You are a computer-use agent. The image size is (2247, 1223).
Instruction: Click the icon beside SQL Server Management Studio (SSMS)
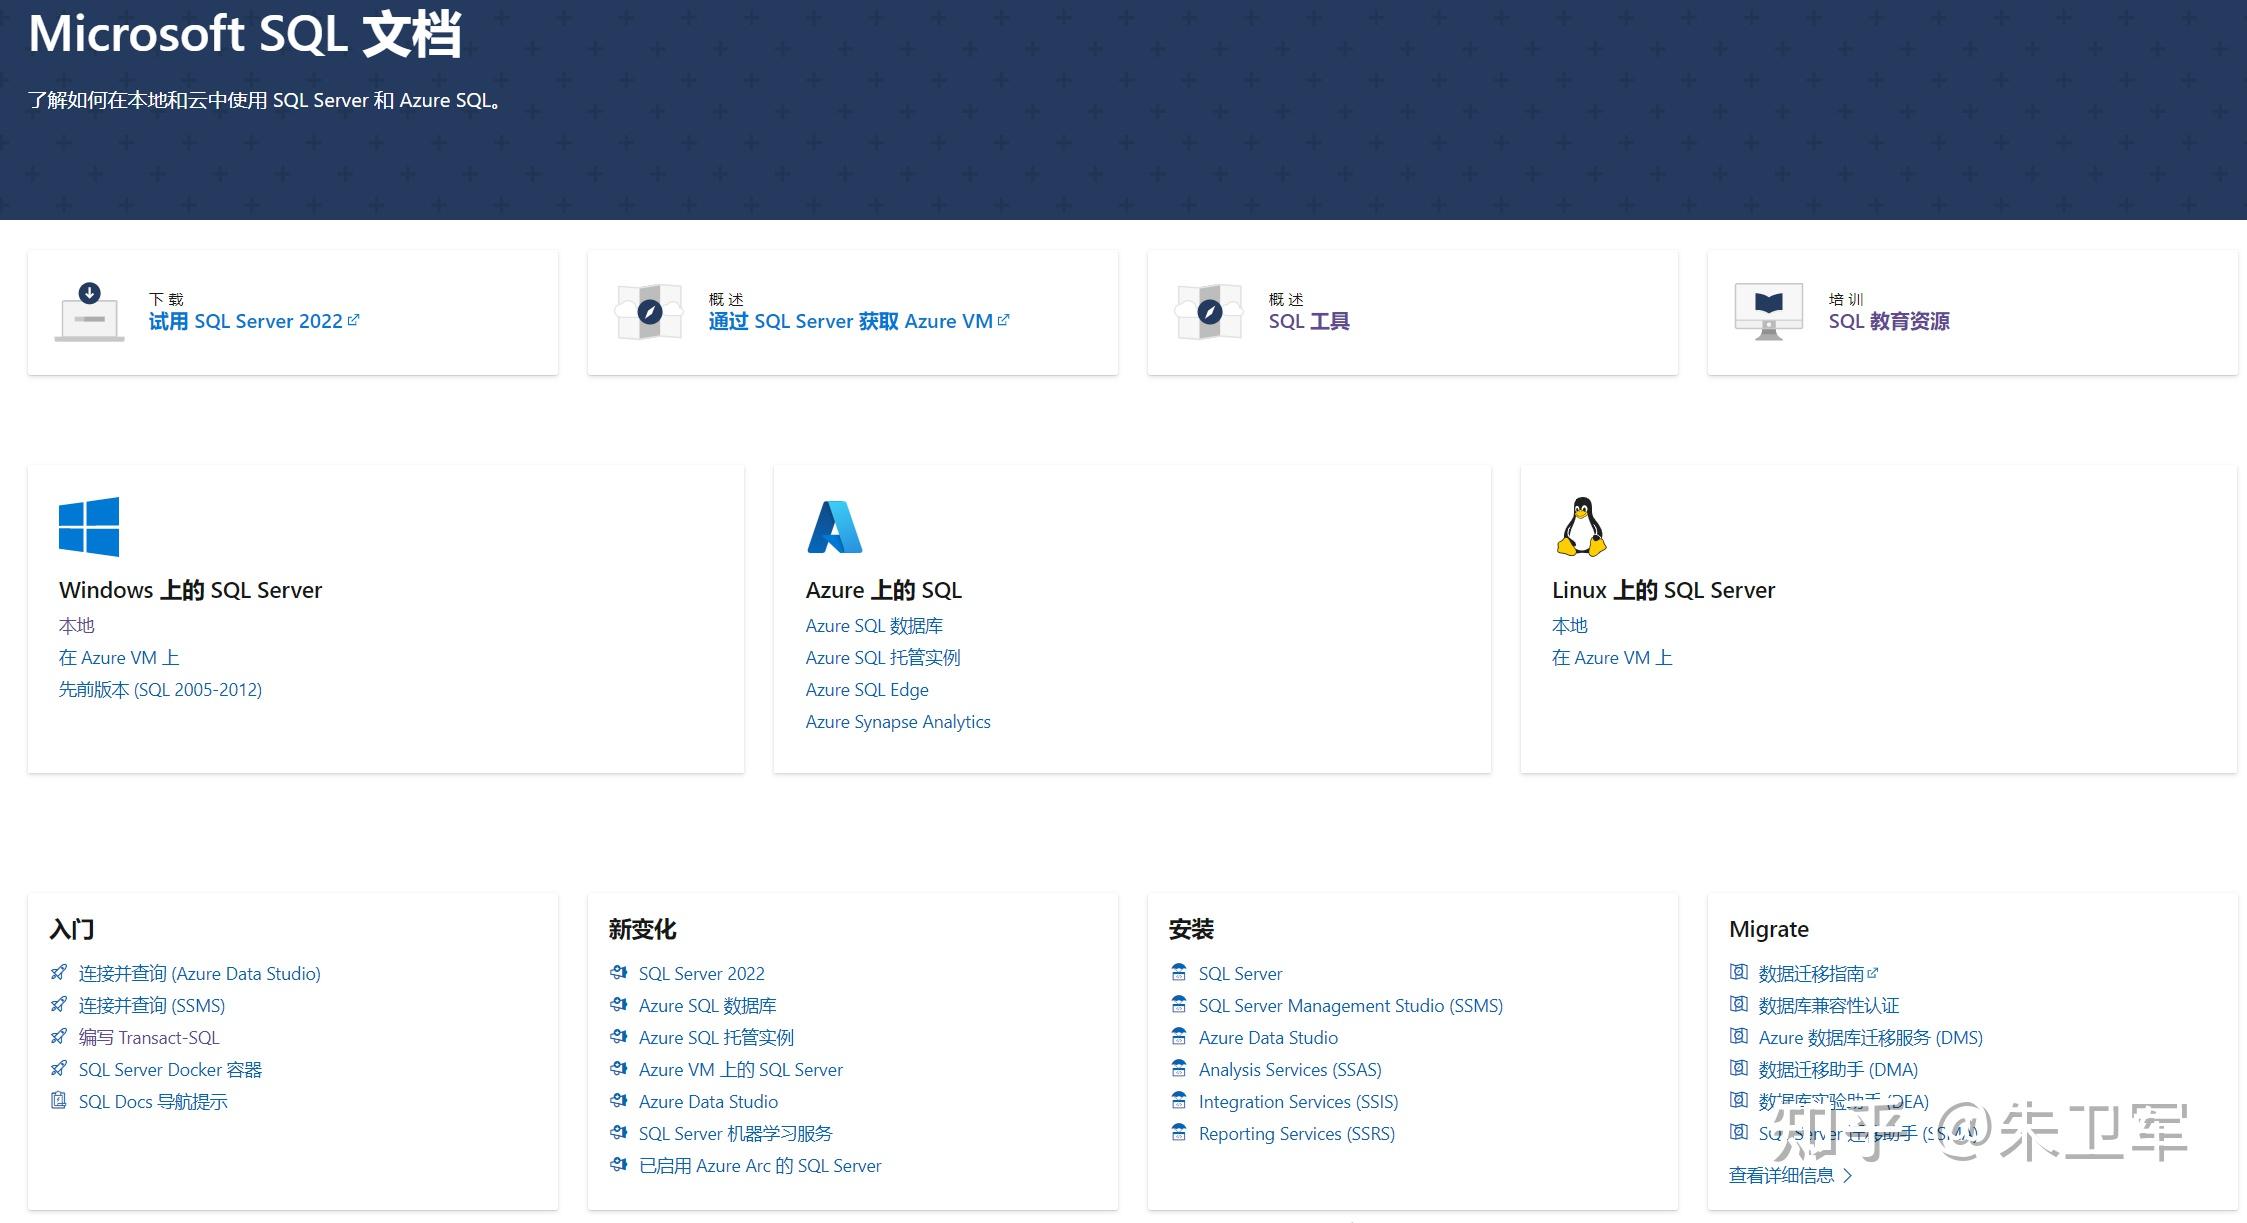(x=1179, y=1004)
